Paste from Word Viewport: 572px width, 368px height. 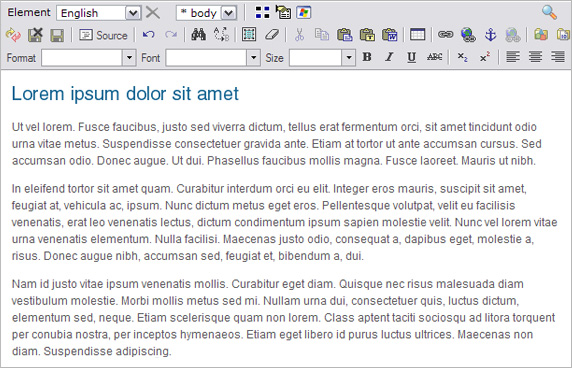point(389,35)
